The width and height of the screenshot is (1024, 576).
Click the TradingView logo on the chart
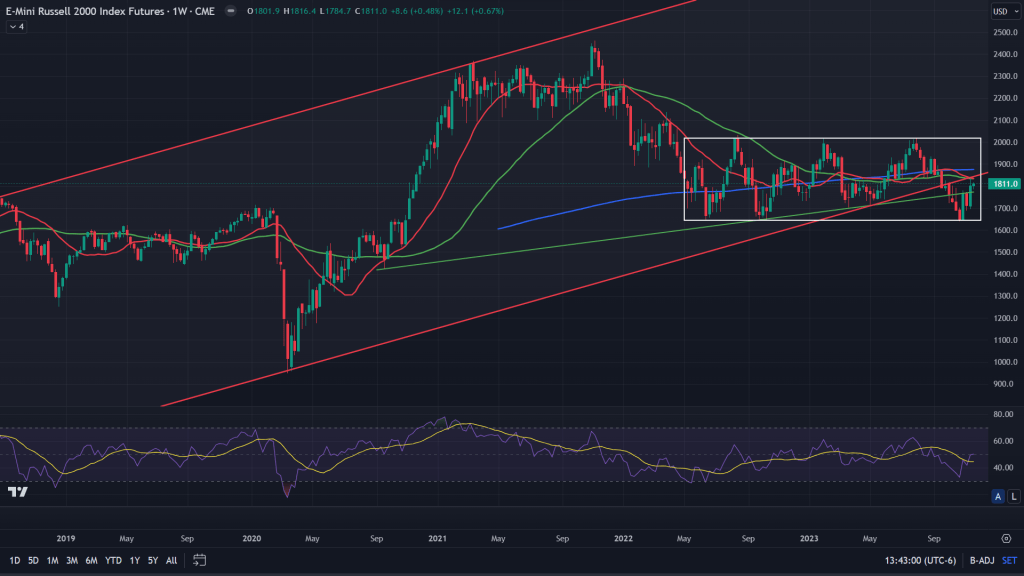[16, 492]
